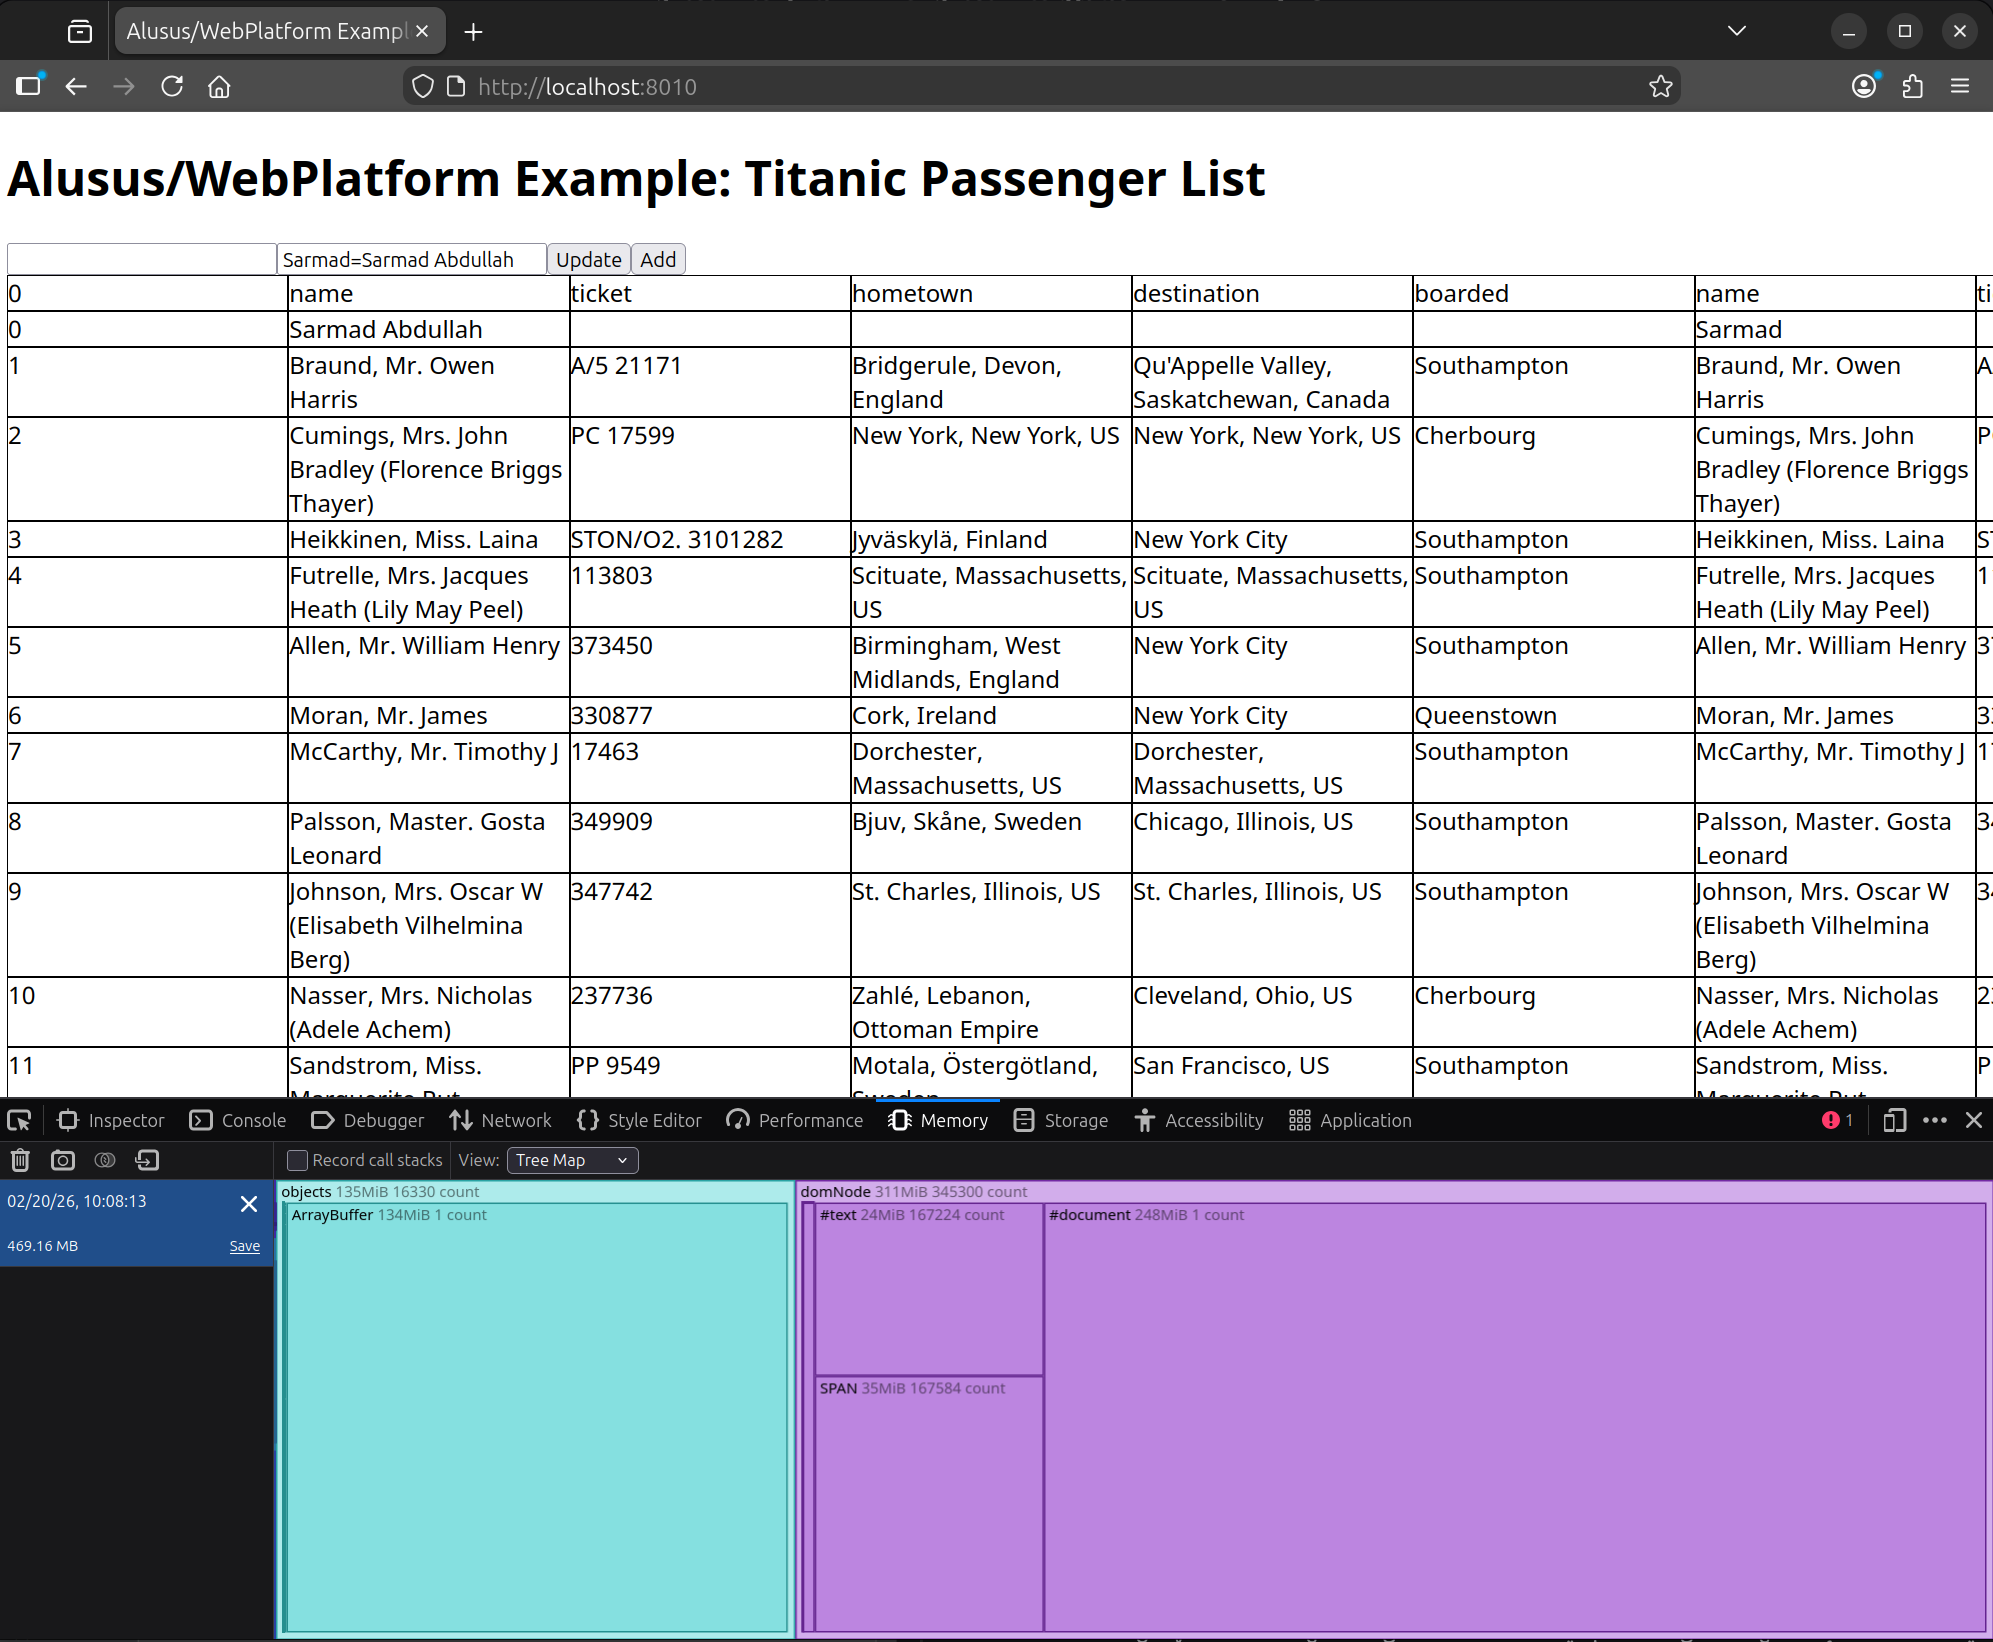Screen dimensions: 1993x1642
Task: Open the Tree Map view dropdown
Action: [x=572, y=1160]
